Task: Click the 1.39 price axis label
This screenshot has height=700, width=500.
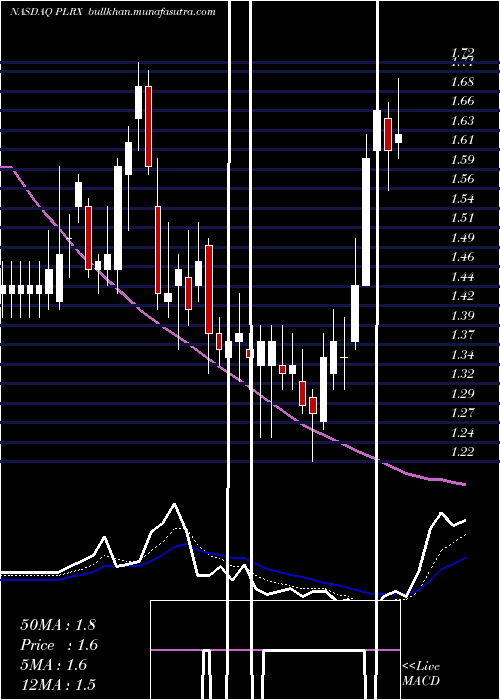Action: pyautogui.click(x=462, y=316)
